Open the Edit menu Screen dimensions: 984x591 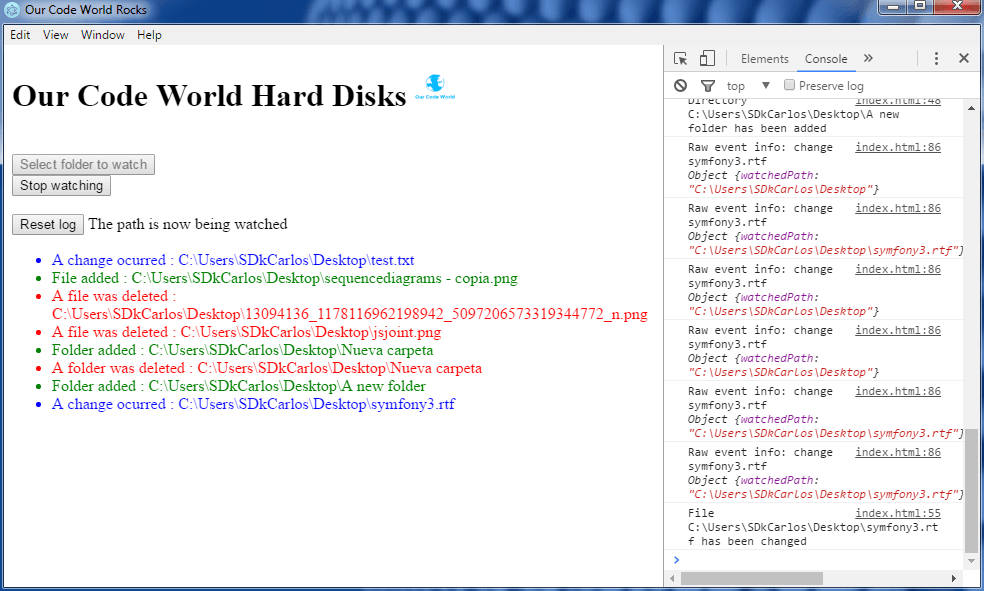20,35
